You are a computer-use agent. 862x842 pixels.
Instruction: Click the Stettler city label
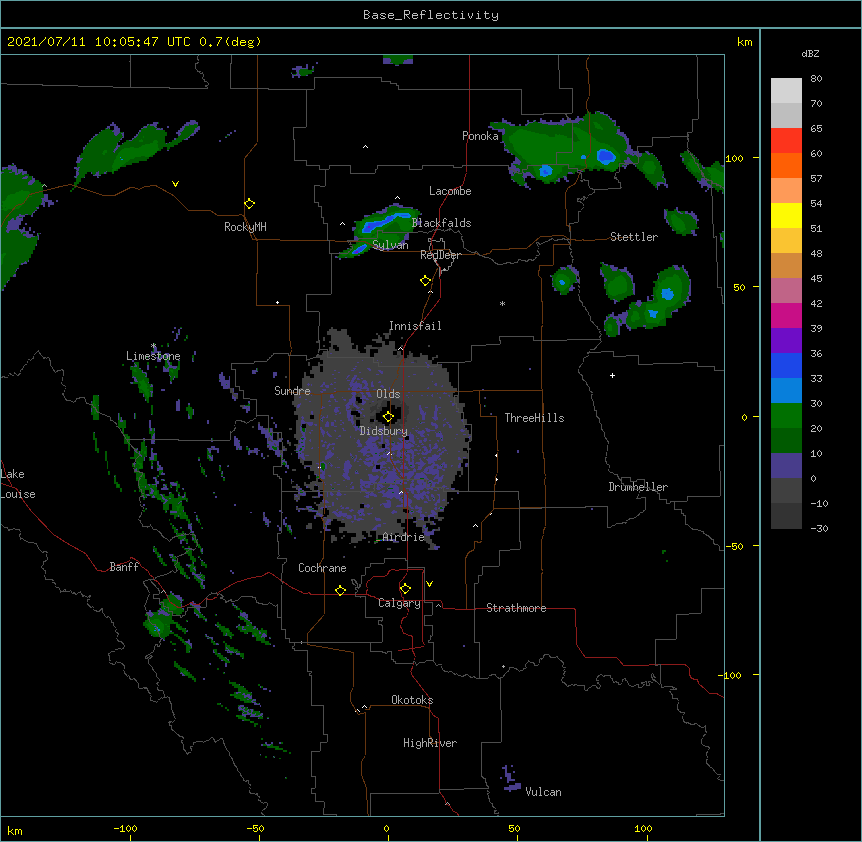coord(634,237)
